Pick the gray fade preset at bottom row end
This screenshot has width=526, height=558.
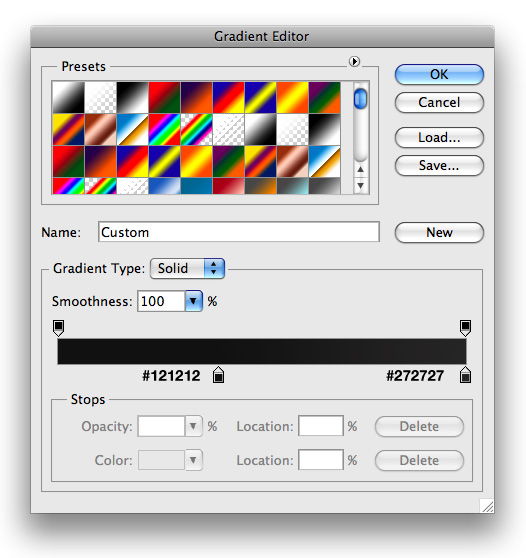point(325,186)
